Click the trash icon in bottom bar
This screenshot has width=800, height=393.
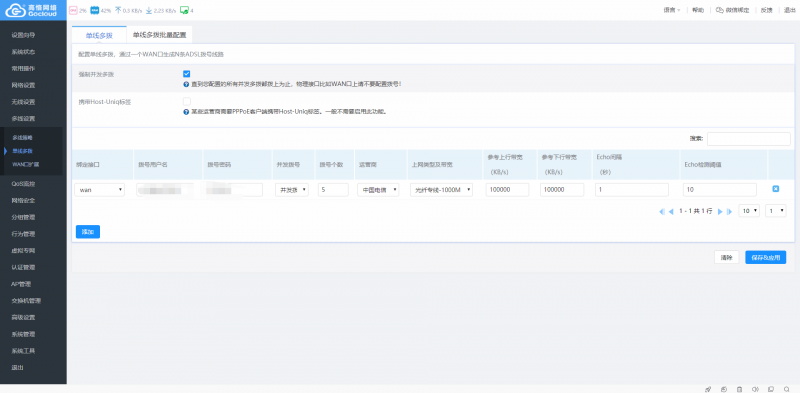click(739, 389)
